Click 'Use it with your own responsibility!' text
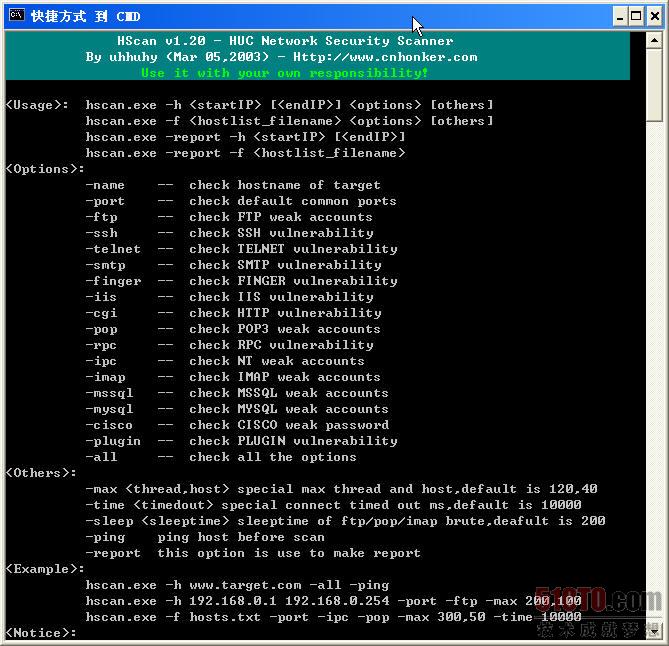The height and width of the screenshot is (646, 669). (x=285, y=73)
